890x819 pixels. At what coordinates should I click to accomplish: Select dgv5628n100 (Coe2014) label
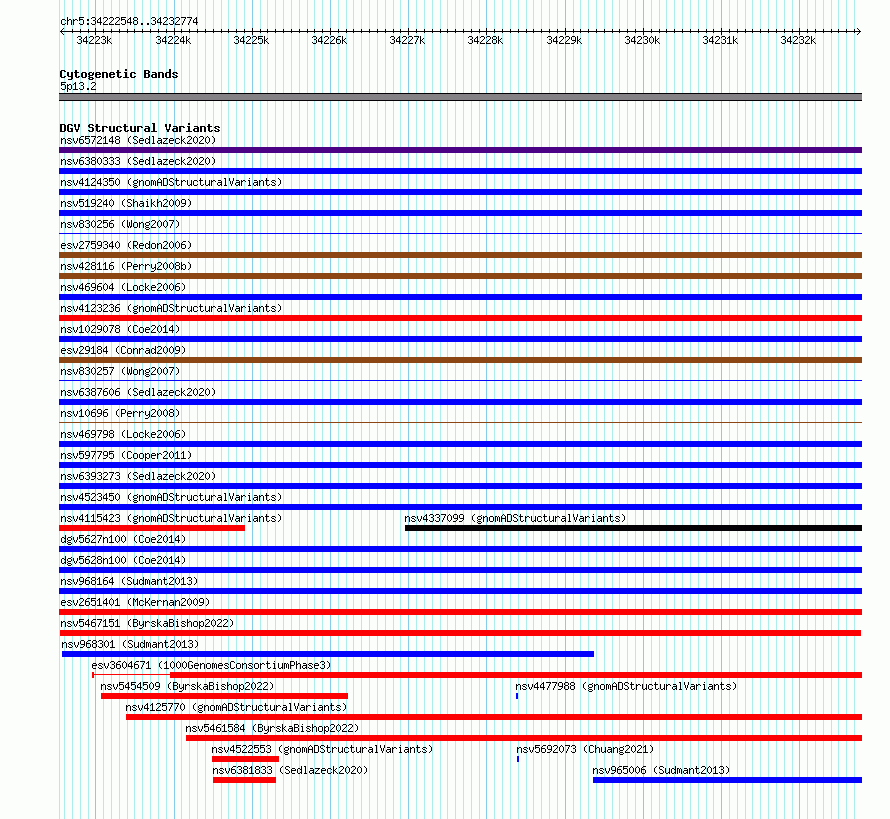click(123, 560)
